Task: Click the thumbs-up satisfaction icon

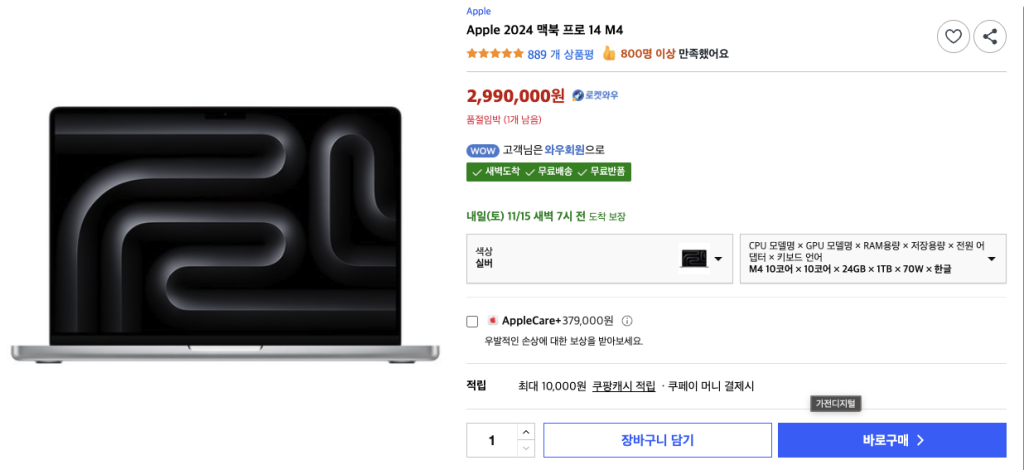Action: tap(608, 54)
